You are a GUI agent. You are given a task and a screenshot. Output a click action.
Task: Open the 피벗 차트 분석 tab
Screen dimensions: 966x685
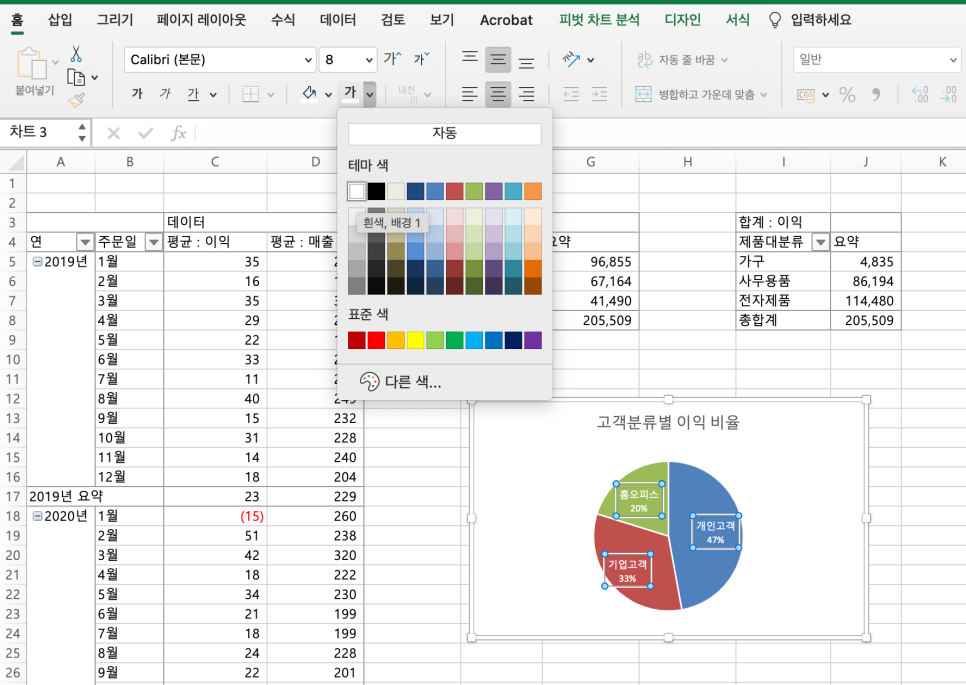click(x=599, y=20)
